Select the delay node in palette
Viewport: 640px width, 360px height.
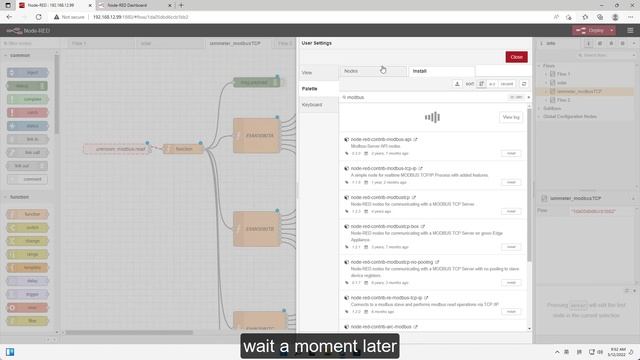pos(27,281)
